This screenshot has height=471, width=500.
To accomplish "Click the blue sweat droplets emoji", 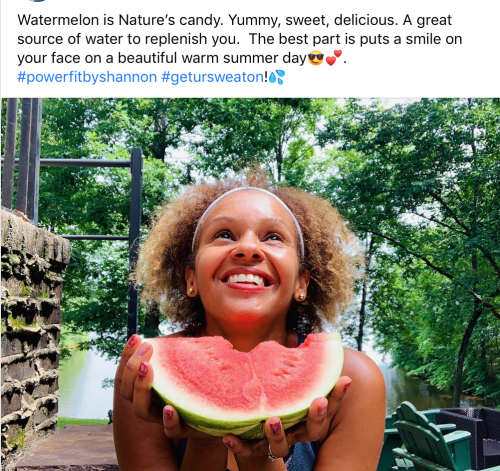I will pos(277,77).
